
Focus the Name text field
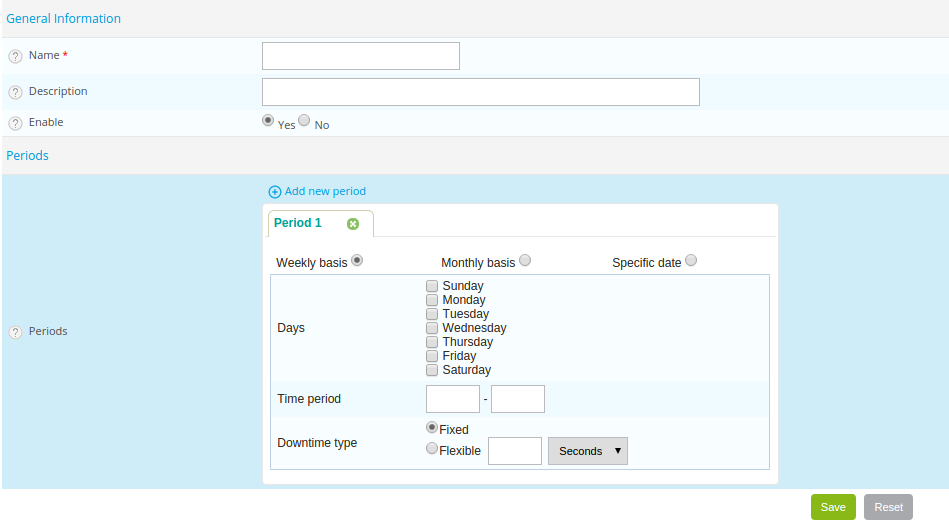click(360, 56)
